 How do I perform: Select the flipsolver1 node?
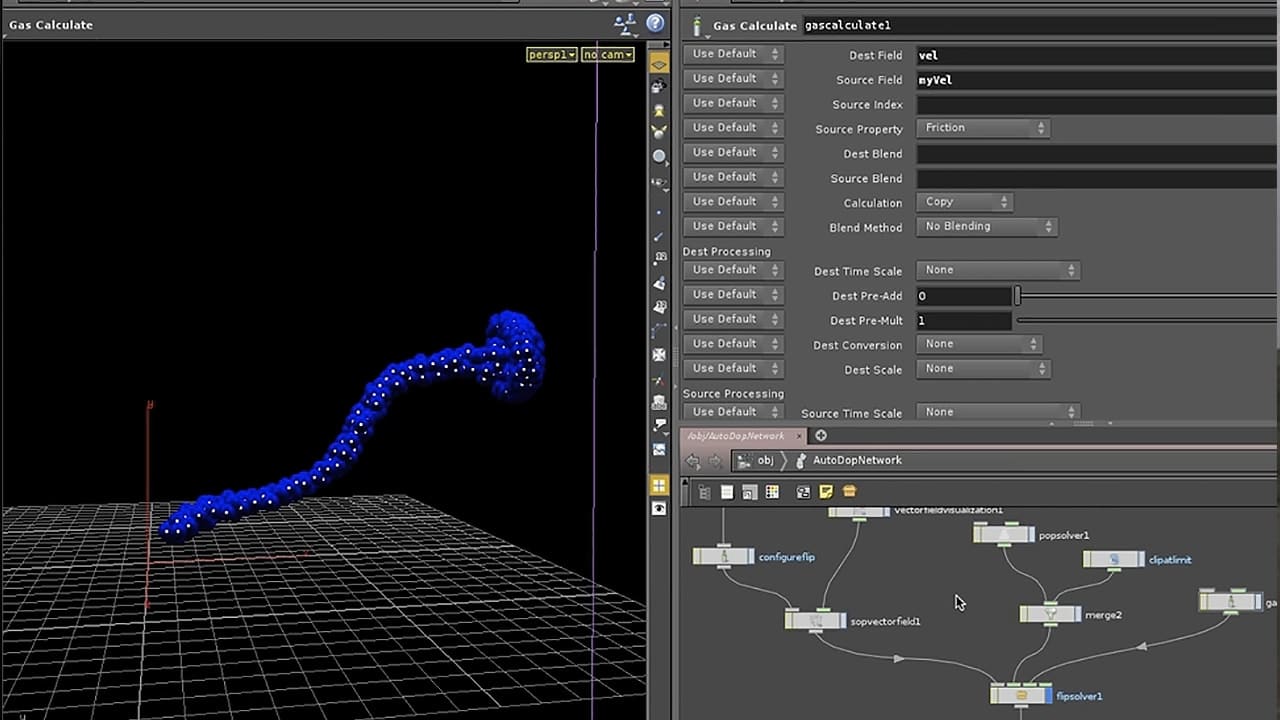coord(1020,695)
